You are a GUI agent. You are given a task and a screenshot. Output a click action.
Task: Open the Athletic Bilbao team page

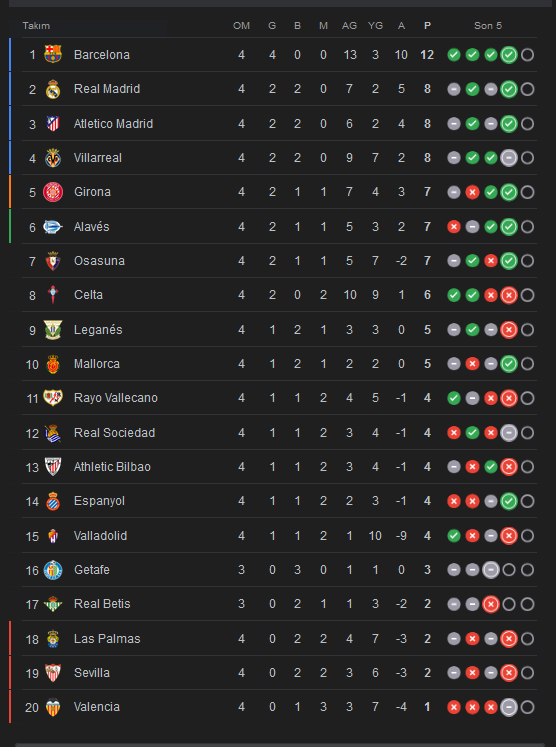(112, 467)
